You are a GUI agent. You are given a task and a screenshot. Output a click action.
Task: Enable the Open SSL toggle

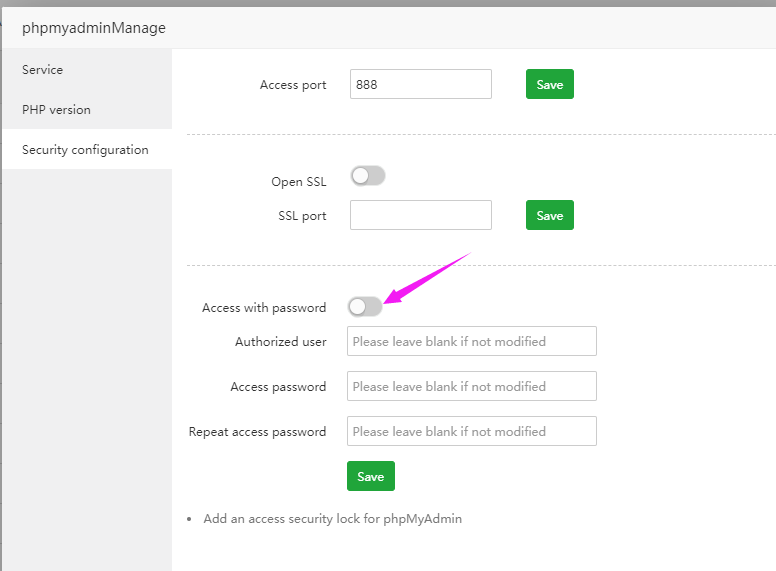click(367, 176)
